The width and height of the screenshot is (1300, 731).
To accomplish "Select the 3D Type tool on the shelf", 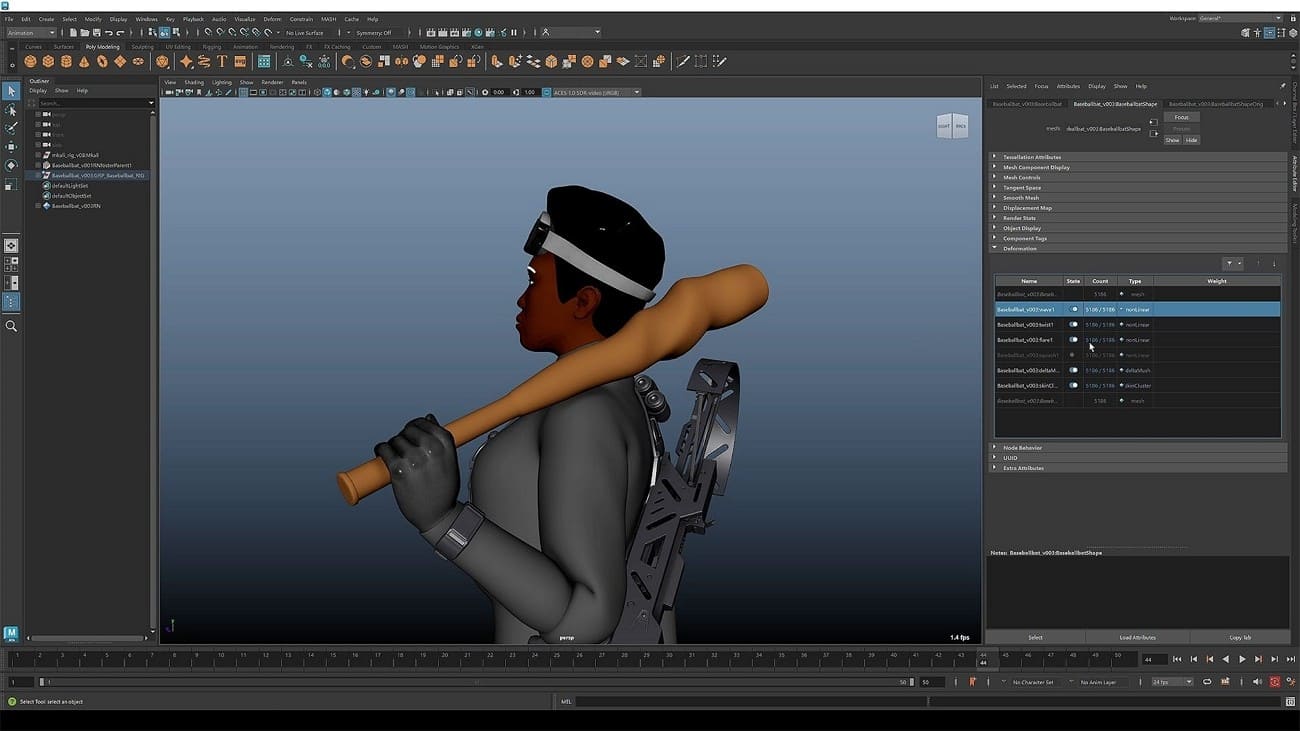I will coord(220,62).
